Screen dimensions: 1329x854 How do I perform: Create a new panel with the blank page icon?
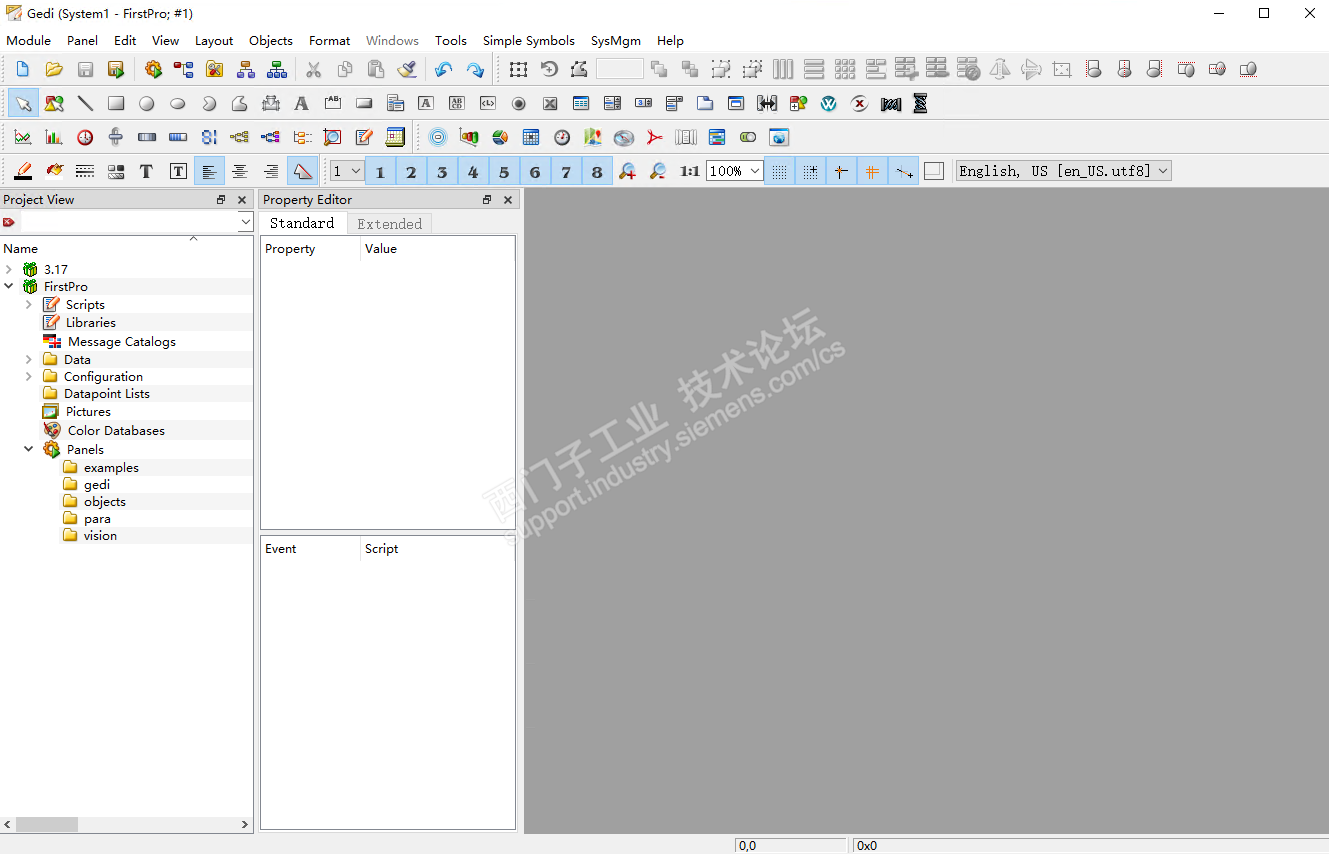23,69
